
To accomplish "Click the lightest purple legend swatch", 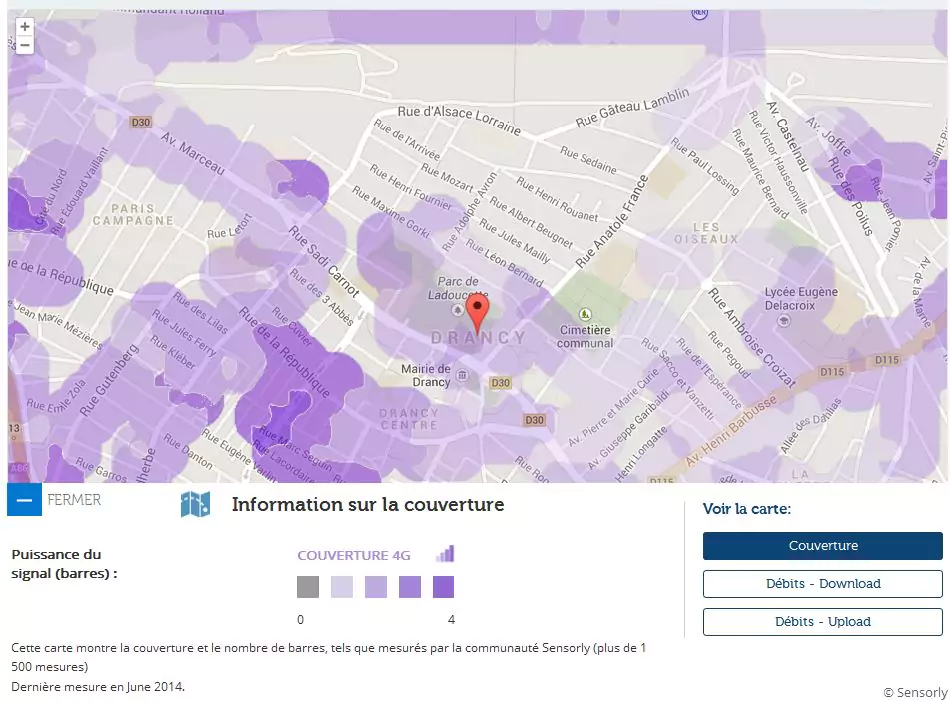I will 342,587.
